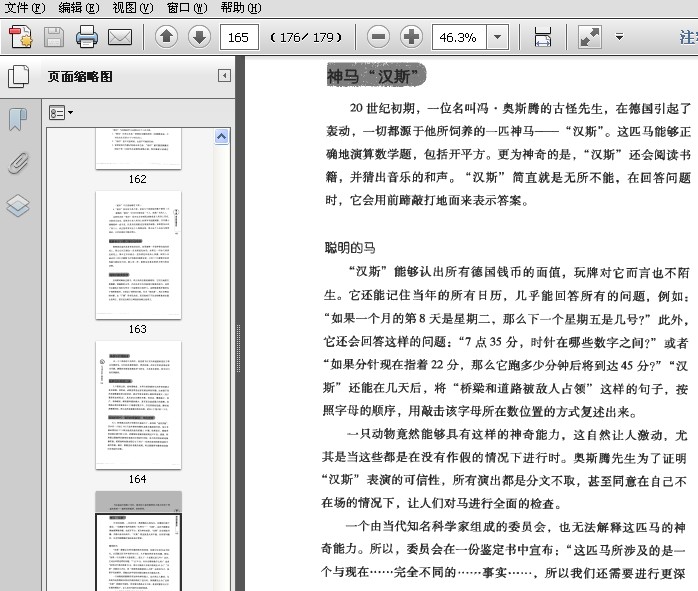The width and height of the screenshot is (698, 591).
Task: Zoom in with the plus button
Action: point(411,36)
